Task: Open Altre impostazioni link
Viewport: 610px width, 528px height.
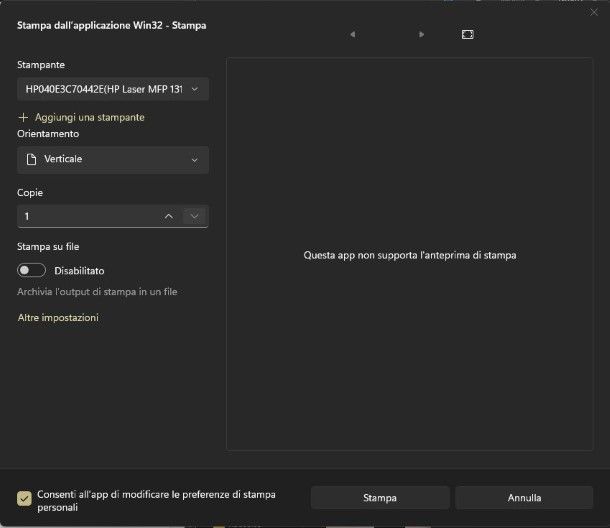Action: pyautogui.click(x=58, y=318)
